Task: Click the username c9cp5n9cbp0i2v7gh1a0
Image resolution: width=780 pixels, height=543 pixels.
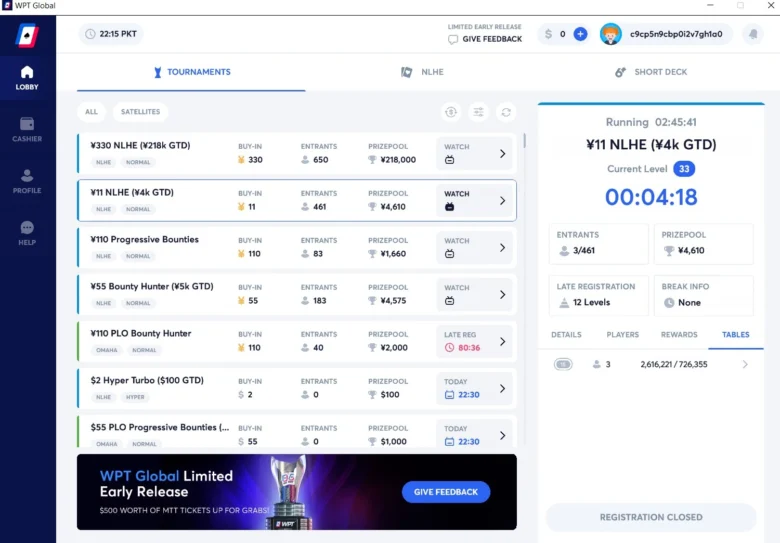Action: [676, 34]
